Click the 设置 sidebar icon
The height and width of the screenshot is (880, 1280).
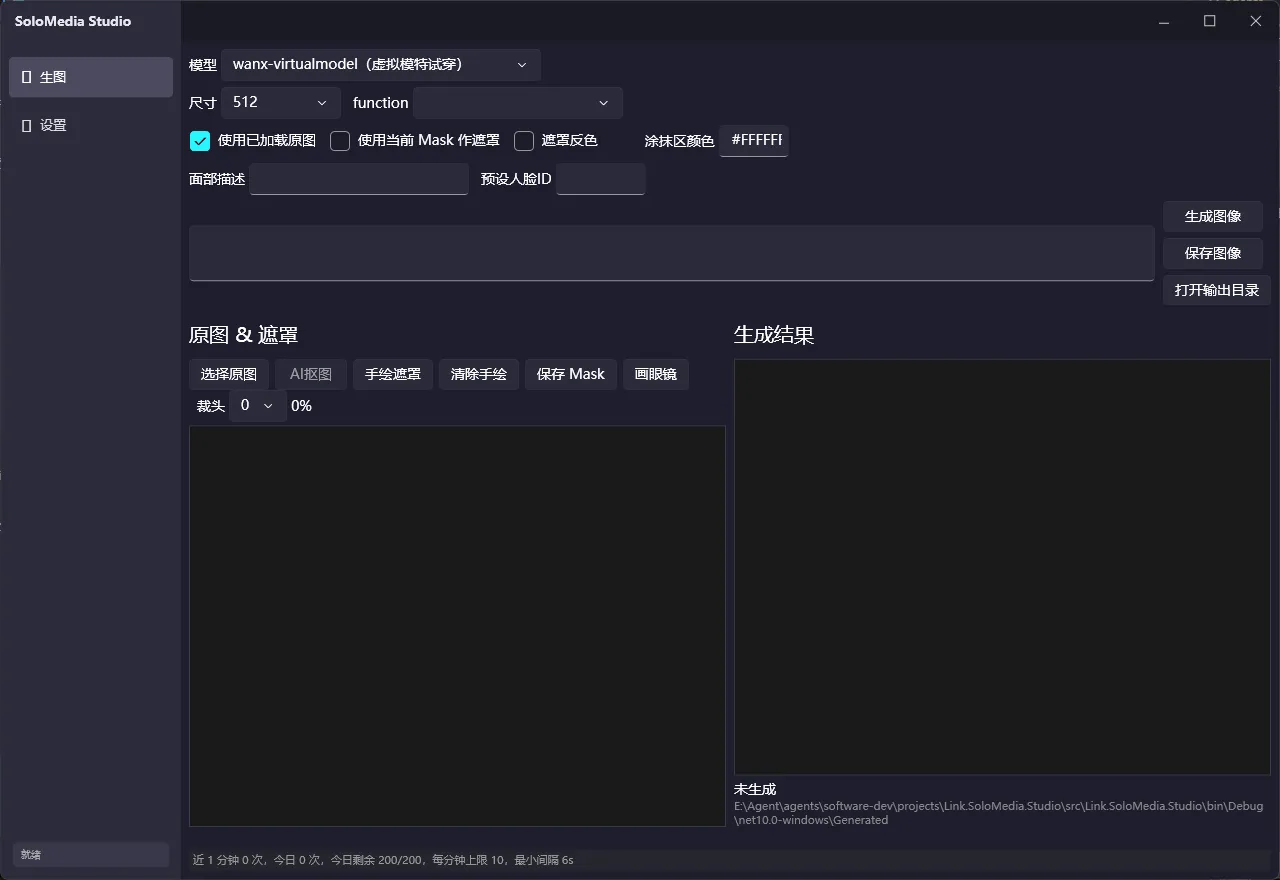(x=26, y=125)
